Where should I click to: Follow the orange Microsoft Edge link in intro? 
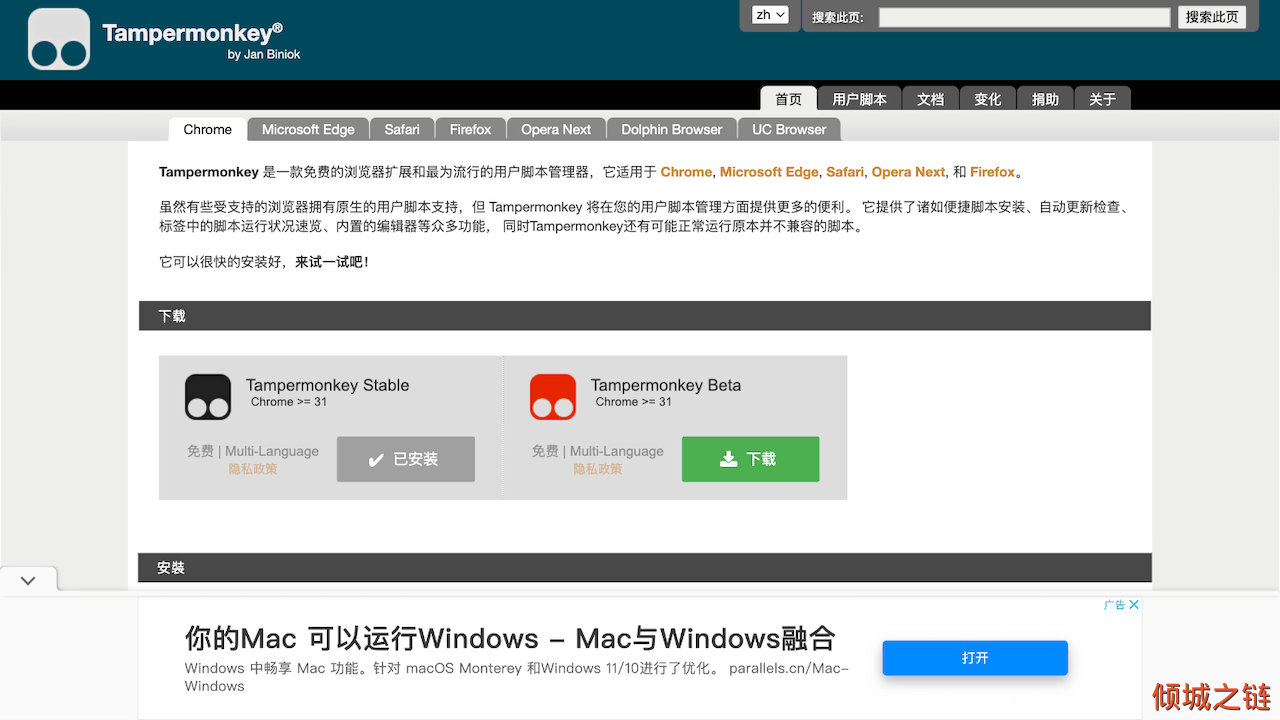pyautogui.click(x=769, y=172)
